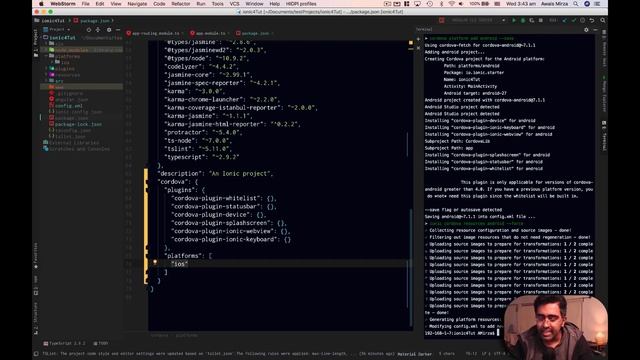Viewport: 640px width, 360px height.
Task: Open the File menu
Action: click(85, 4)
